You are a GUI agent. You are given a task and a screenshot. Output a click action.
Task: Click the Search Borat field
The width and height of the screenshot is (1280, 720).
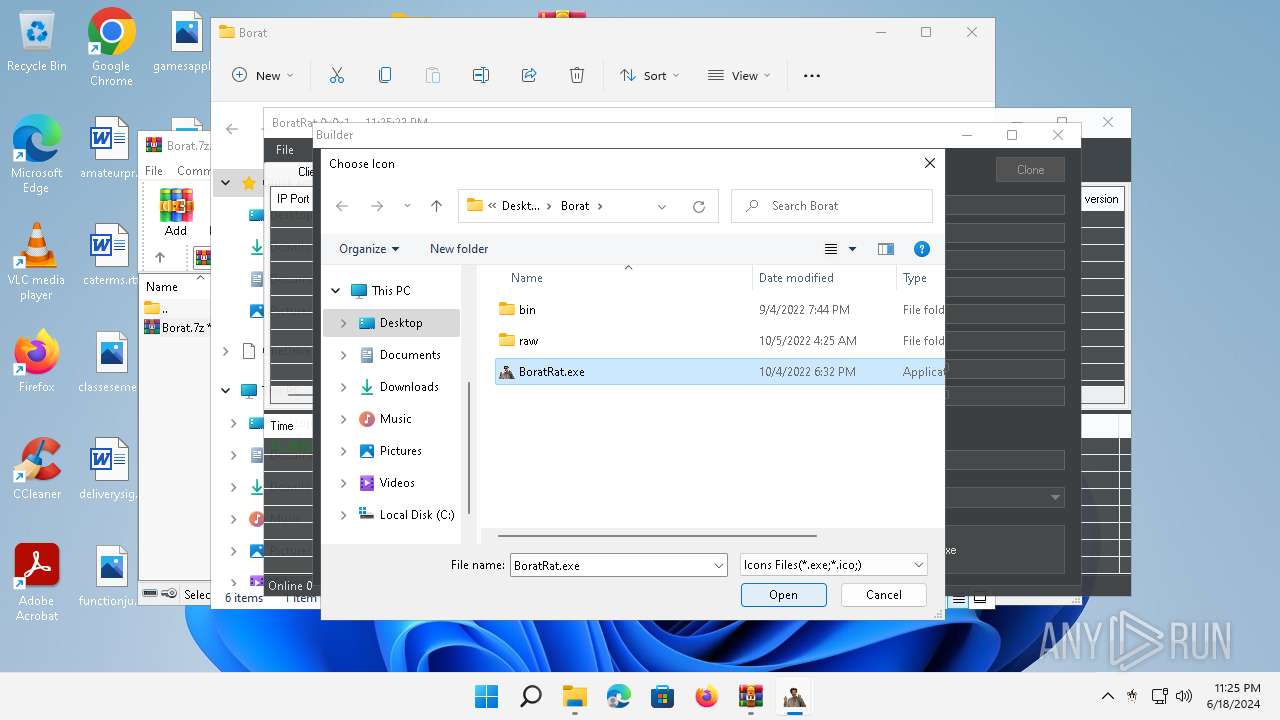click(x=832, y=206)
